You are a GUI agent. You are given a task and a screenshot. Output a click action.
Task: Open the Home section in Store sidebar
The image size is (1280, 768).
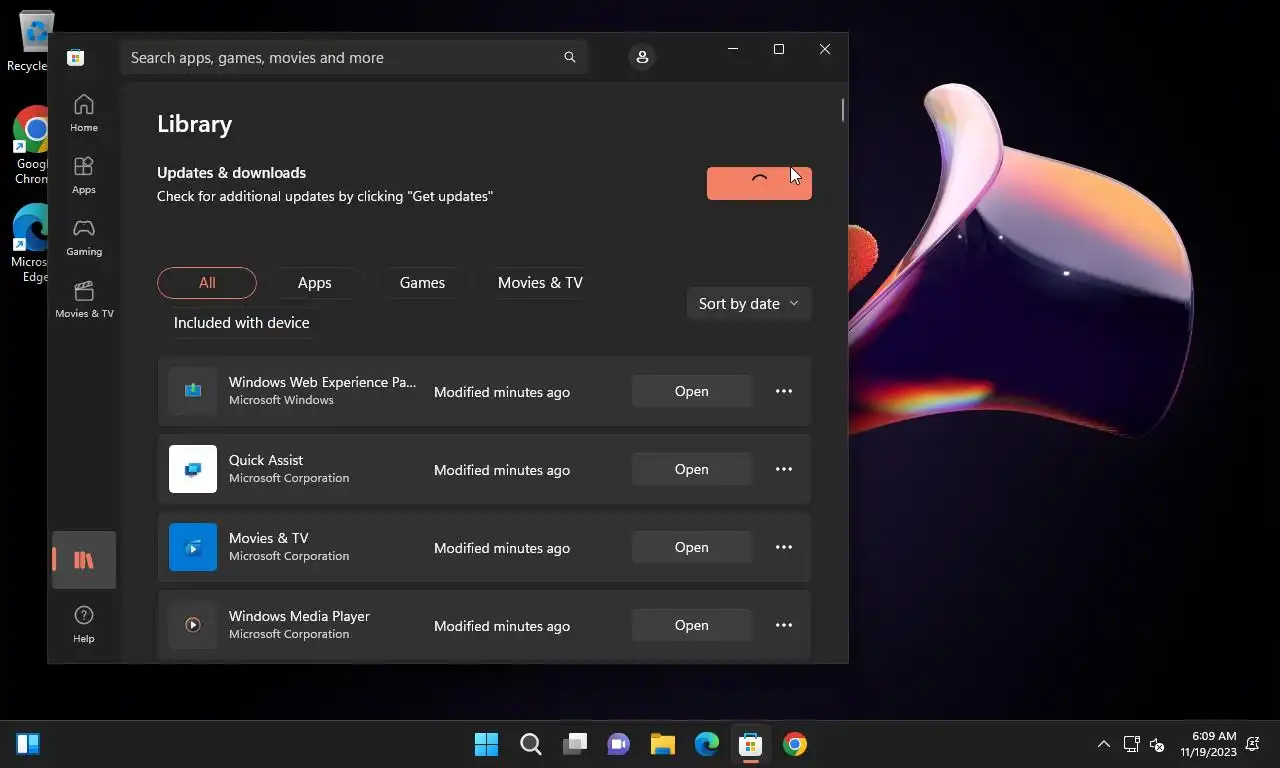[84, 113]
